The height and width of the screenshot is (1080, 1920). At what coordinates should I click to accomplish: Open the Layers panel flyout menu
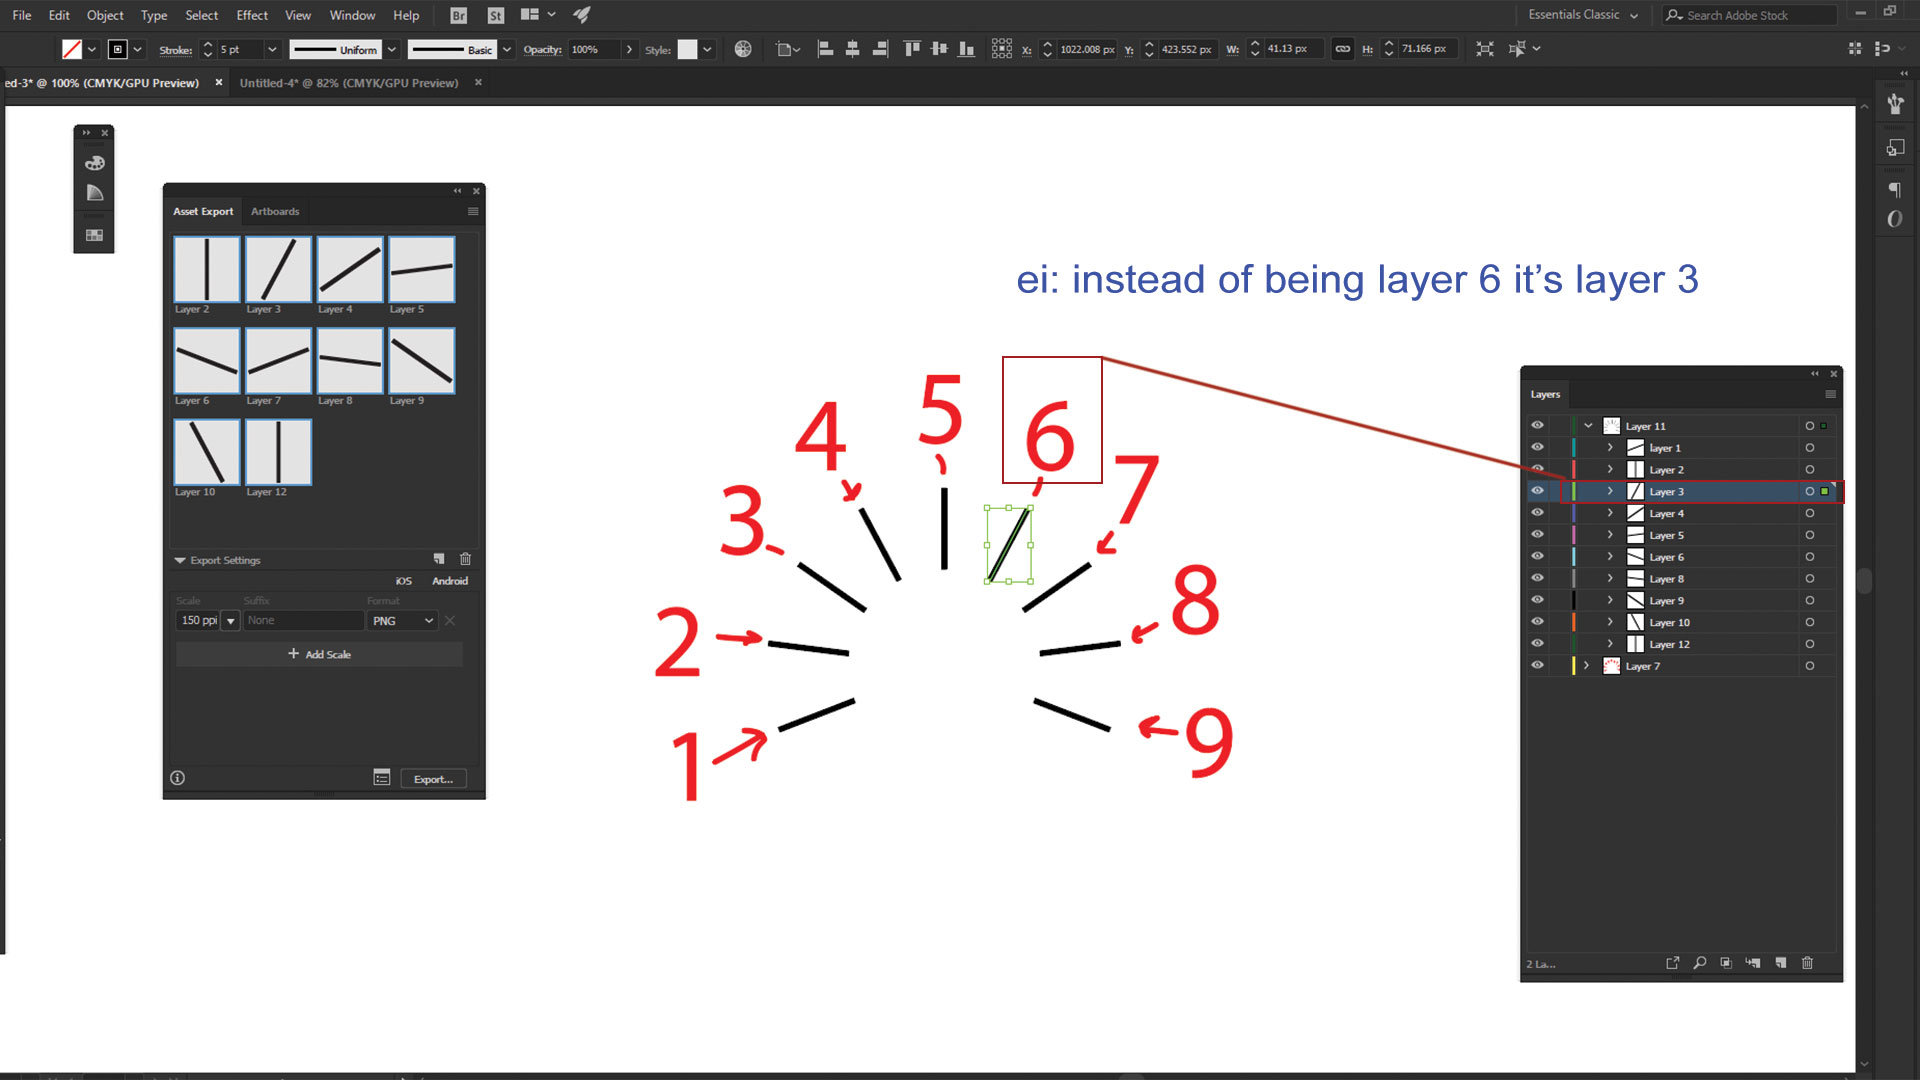pos(1830,394)
